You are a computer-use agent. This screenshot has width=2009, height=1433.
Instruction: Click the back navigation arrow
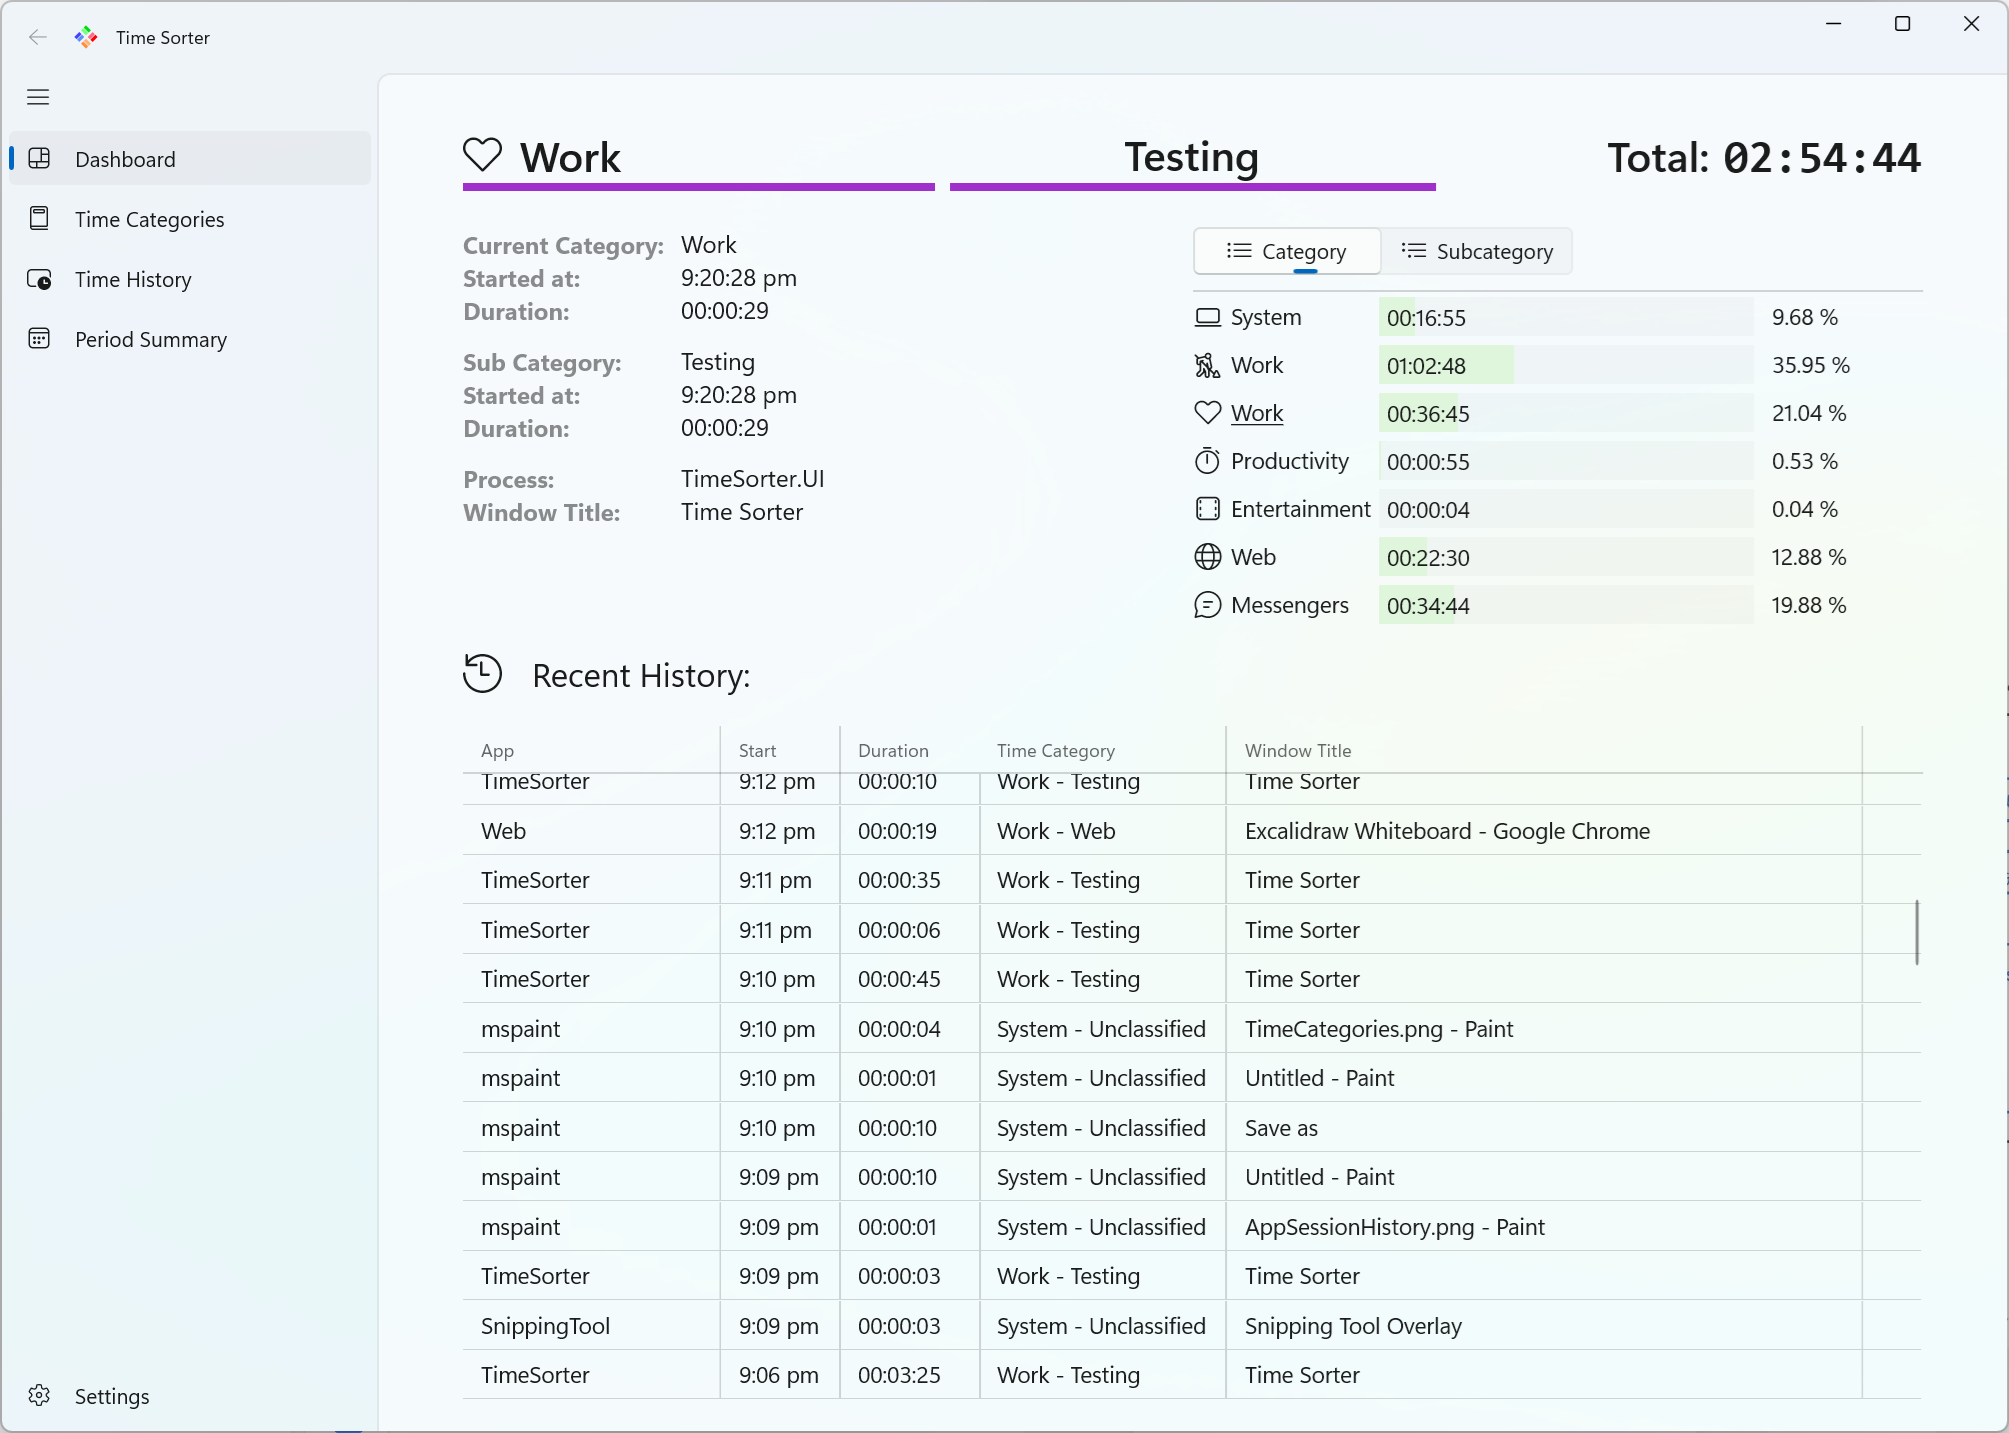click(38, 37)
